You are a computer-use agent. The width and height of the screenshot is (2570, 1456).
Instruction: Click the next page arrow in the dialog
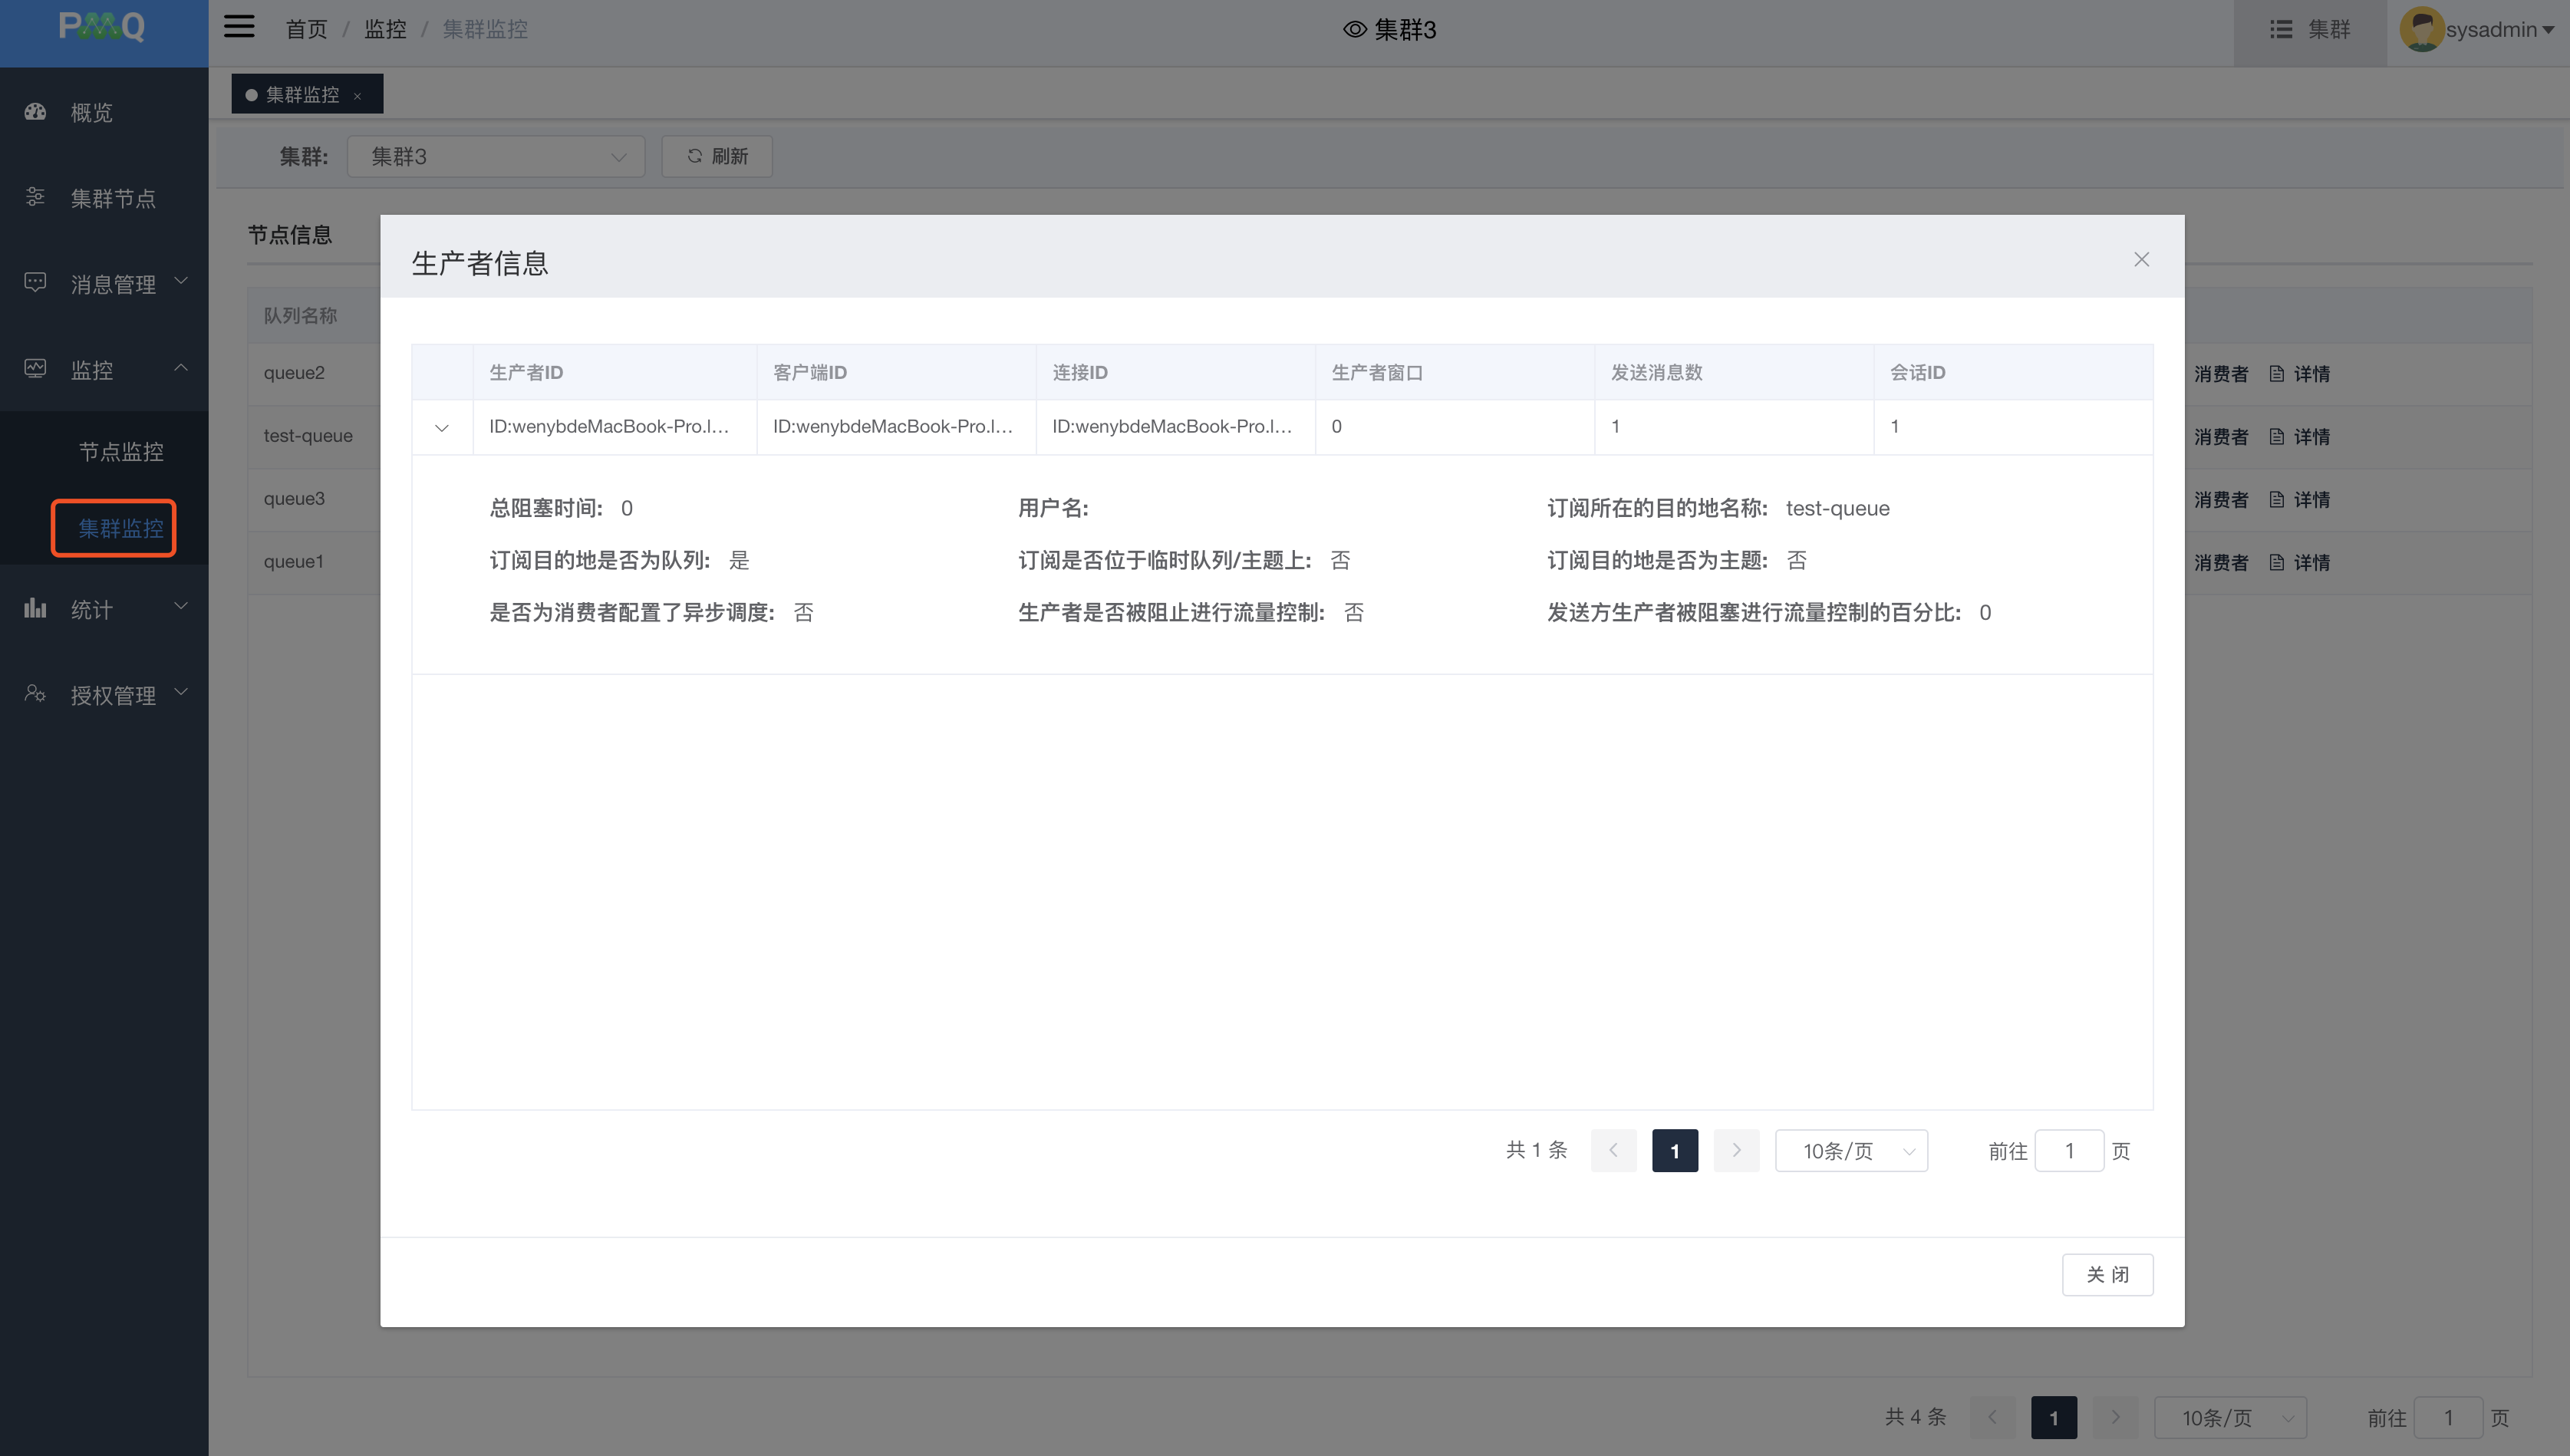coord(1736,1151)
